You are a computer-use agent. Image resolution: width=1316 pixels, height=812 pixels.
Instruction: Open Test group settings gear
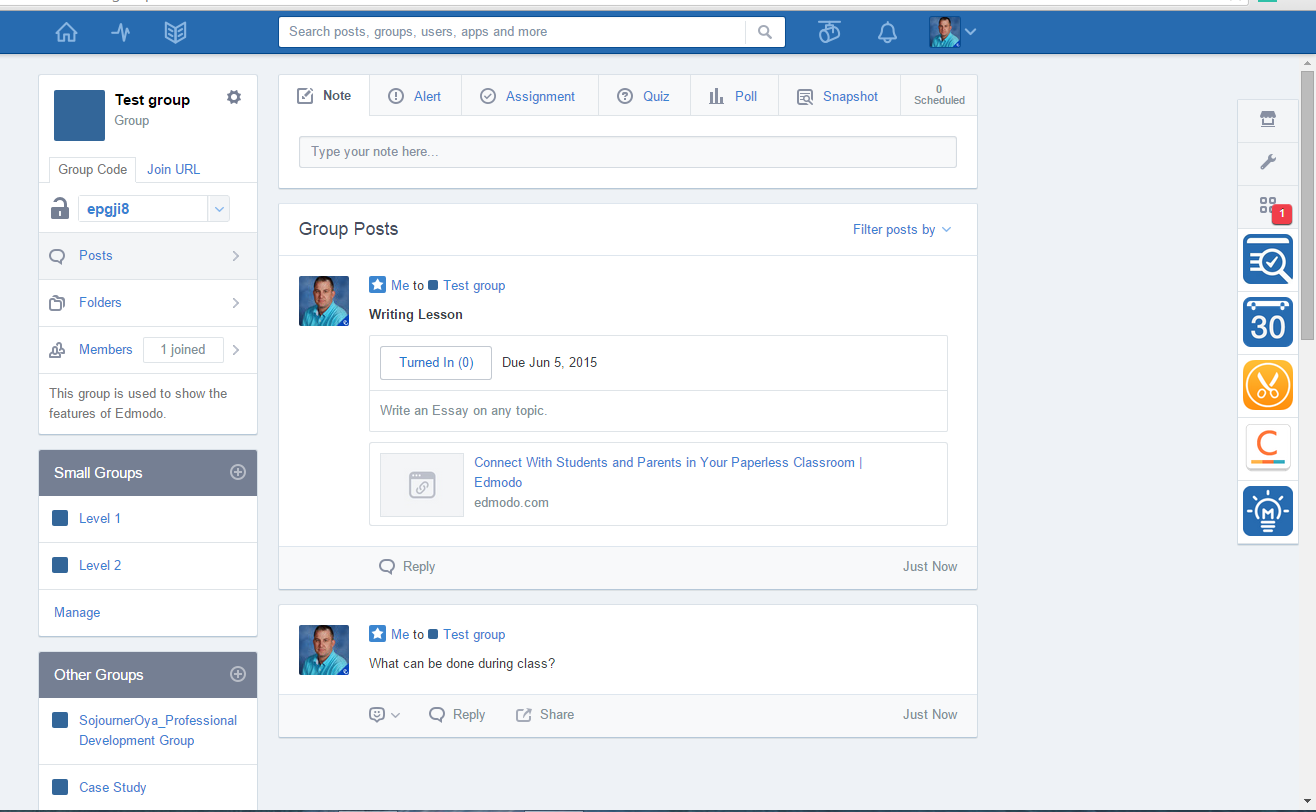[234, 97]
